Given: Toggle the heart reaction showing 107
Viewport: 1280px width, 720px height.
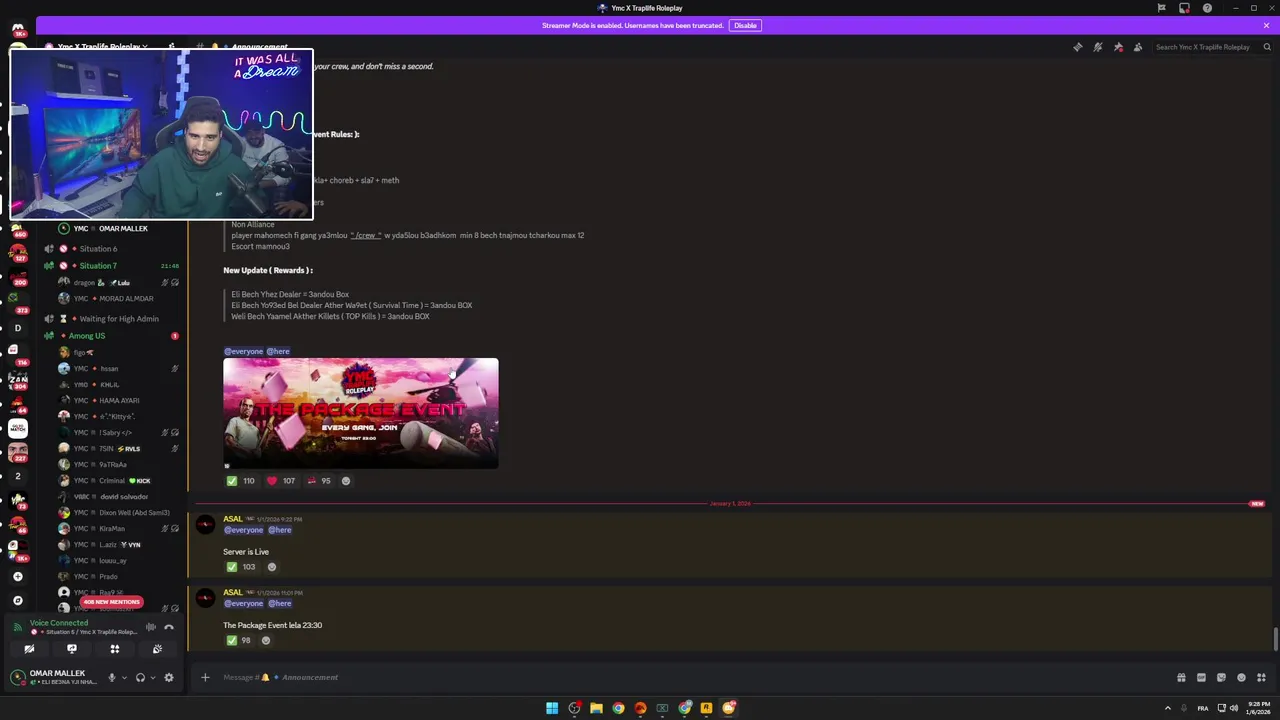Looking at the screenshot, I should tap(281, 481).
